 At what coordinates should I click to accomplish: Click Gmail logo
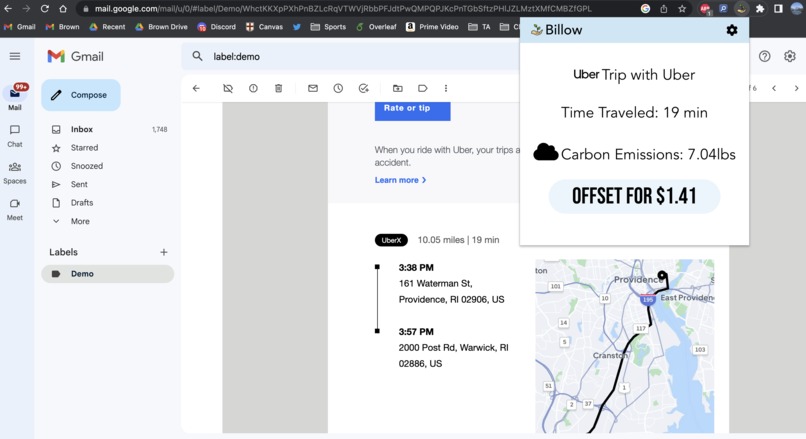pyautogui.click(x=76, y=56)
